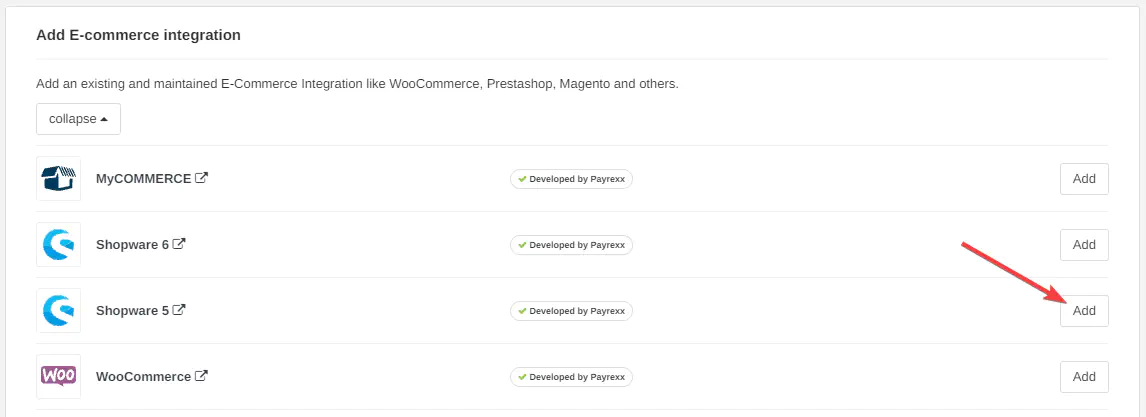Open MyCOMMERCE external link icon
The width and height of the screenshot is (1146, 417).
click(202, 178)
